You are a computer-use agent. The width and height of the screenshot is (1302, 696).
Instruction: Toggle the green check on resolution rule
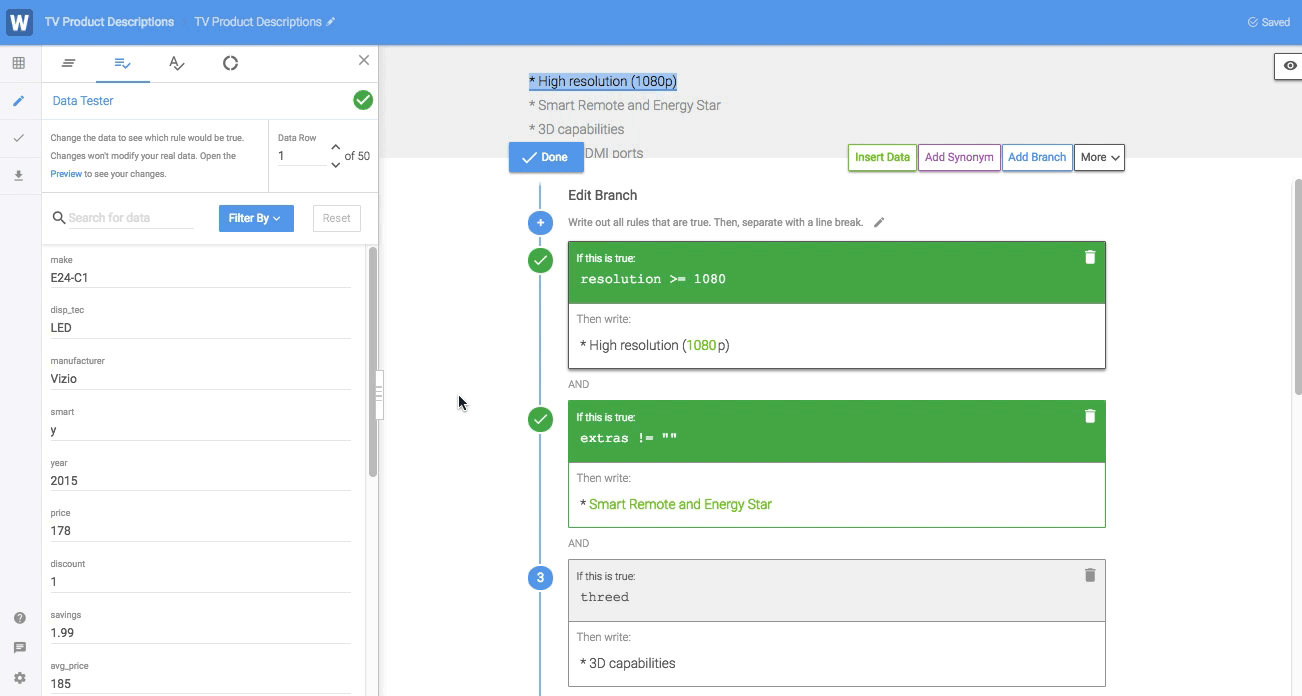click(x=540, y=261)
